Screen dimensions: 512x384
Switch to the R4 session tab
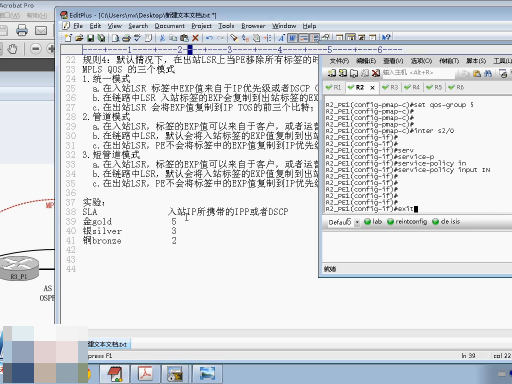[x=412, y=87]
